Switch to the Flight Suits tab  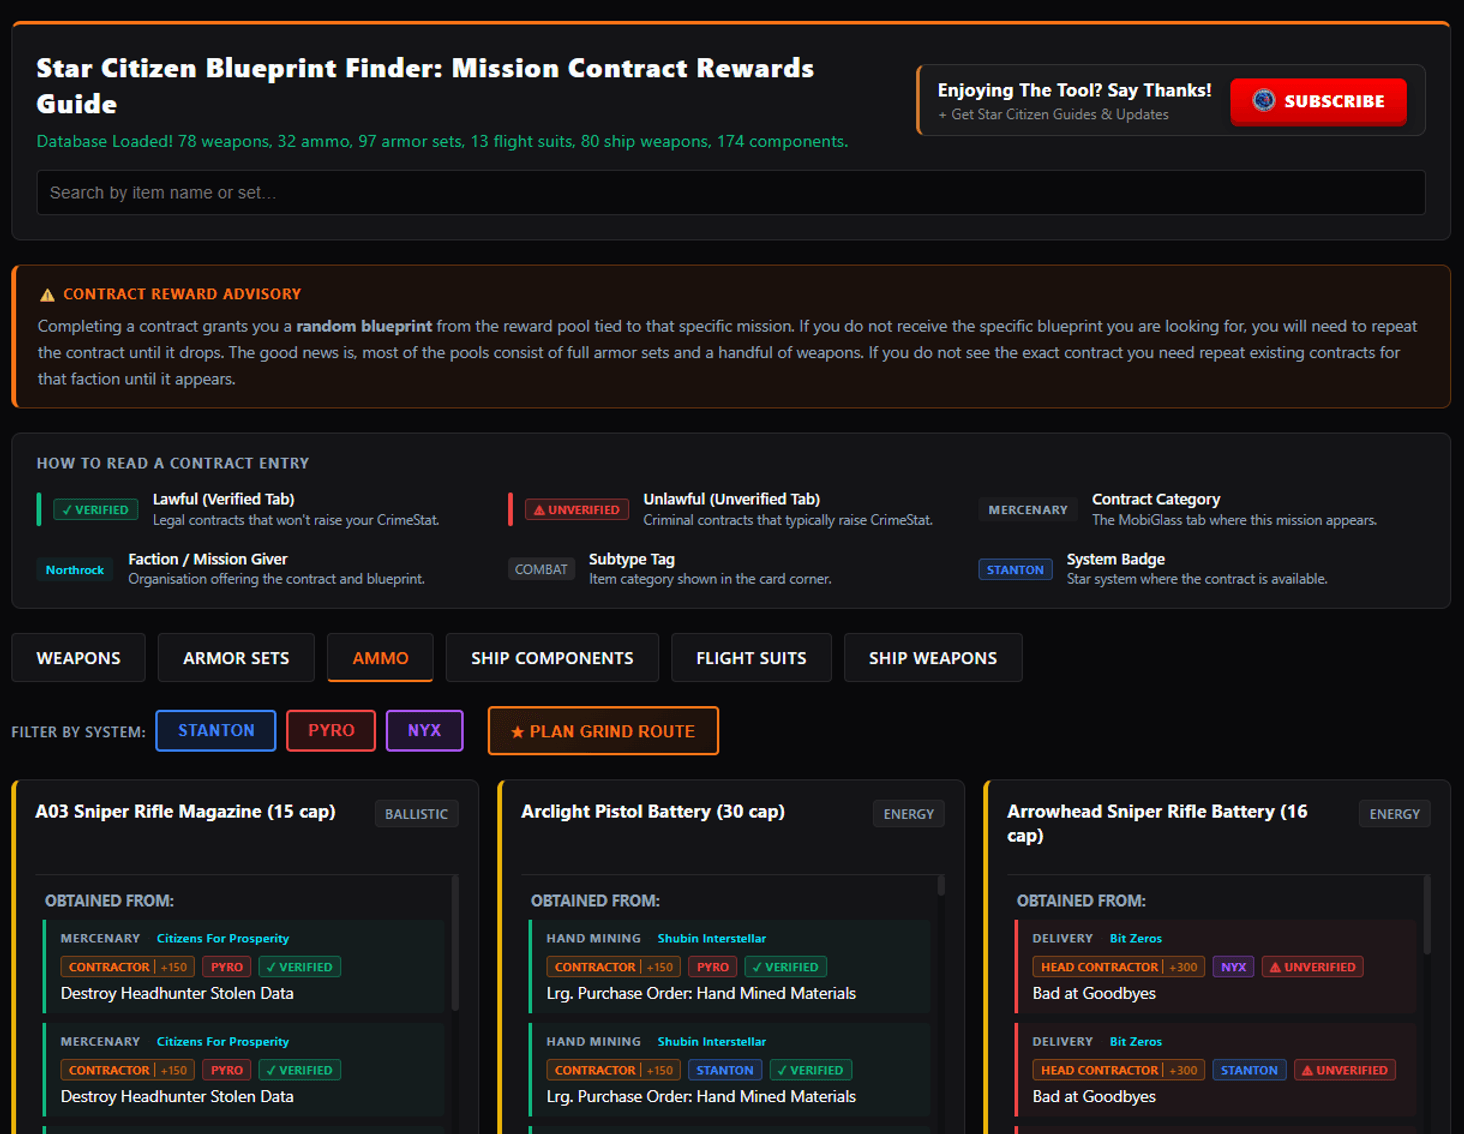751,658
